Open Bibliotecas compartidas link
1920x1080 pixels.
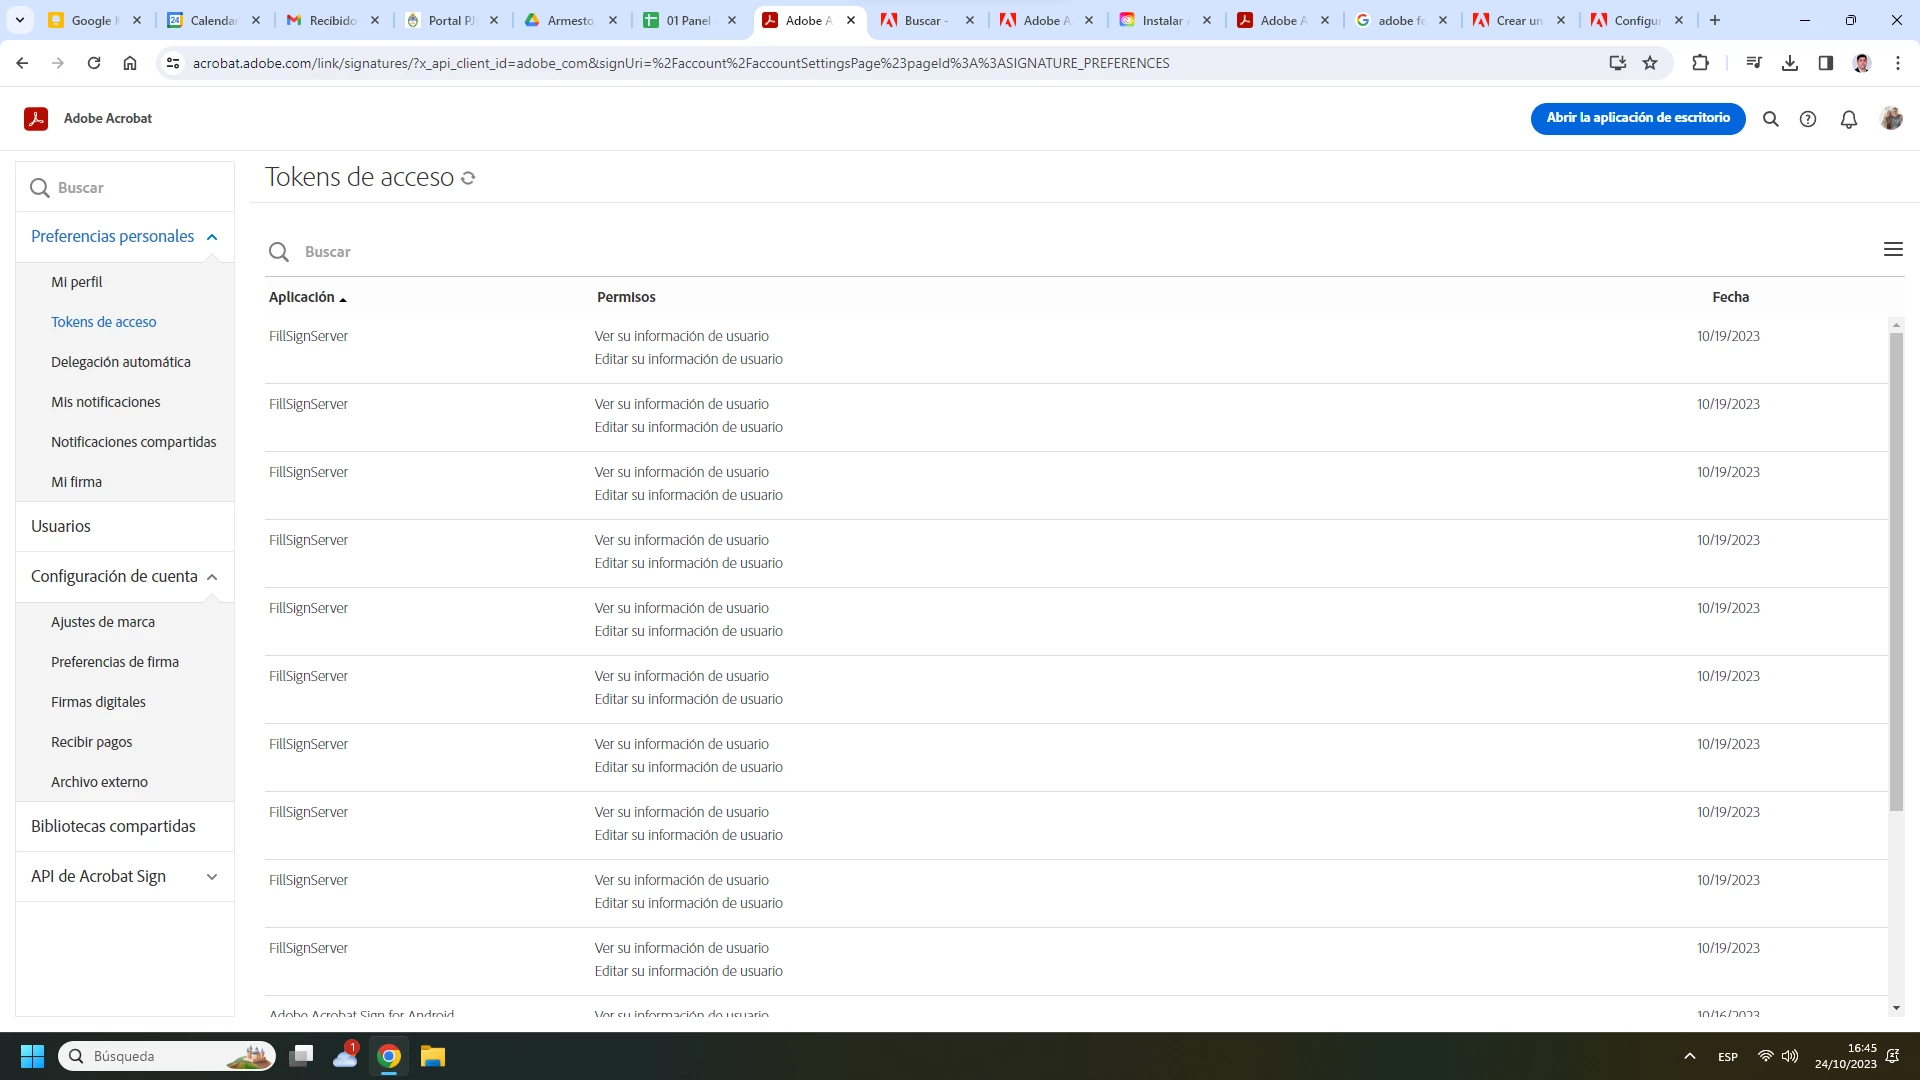(113, 826)
